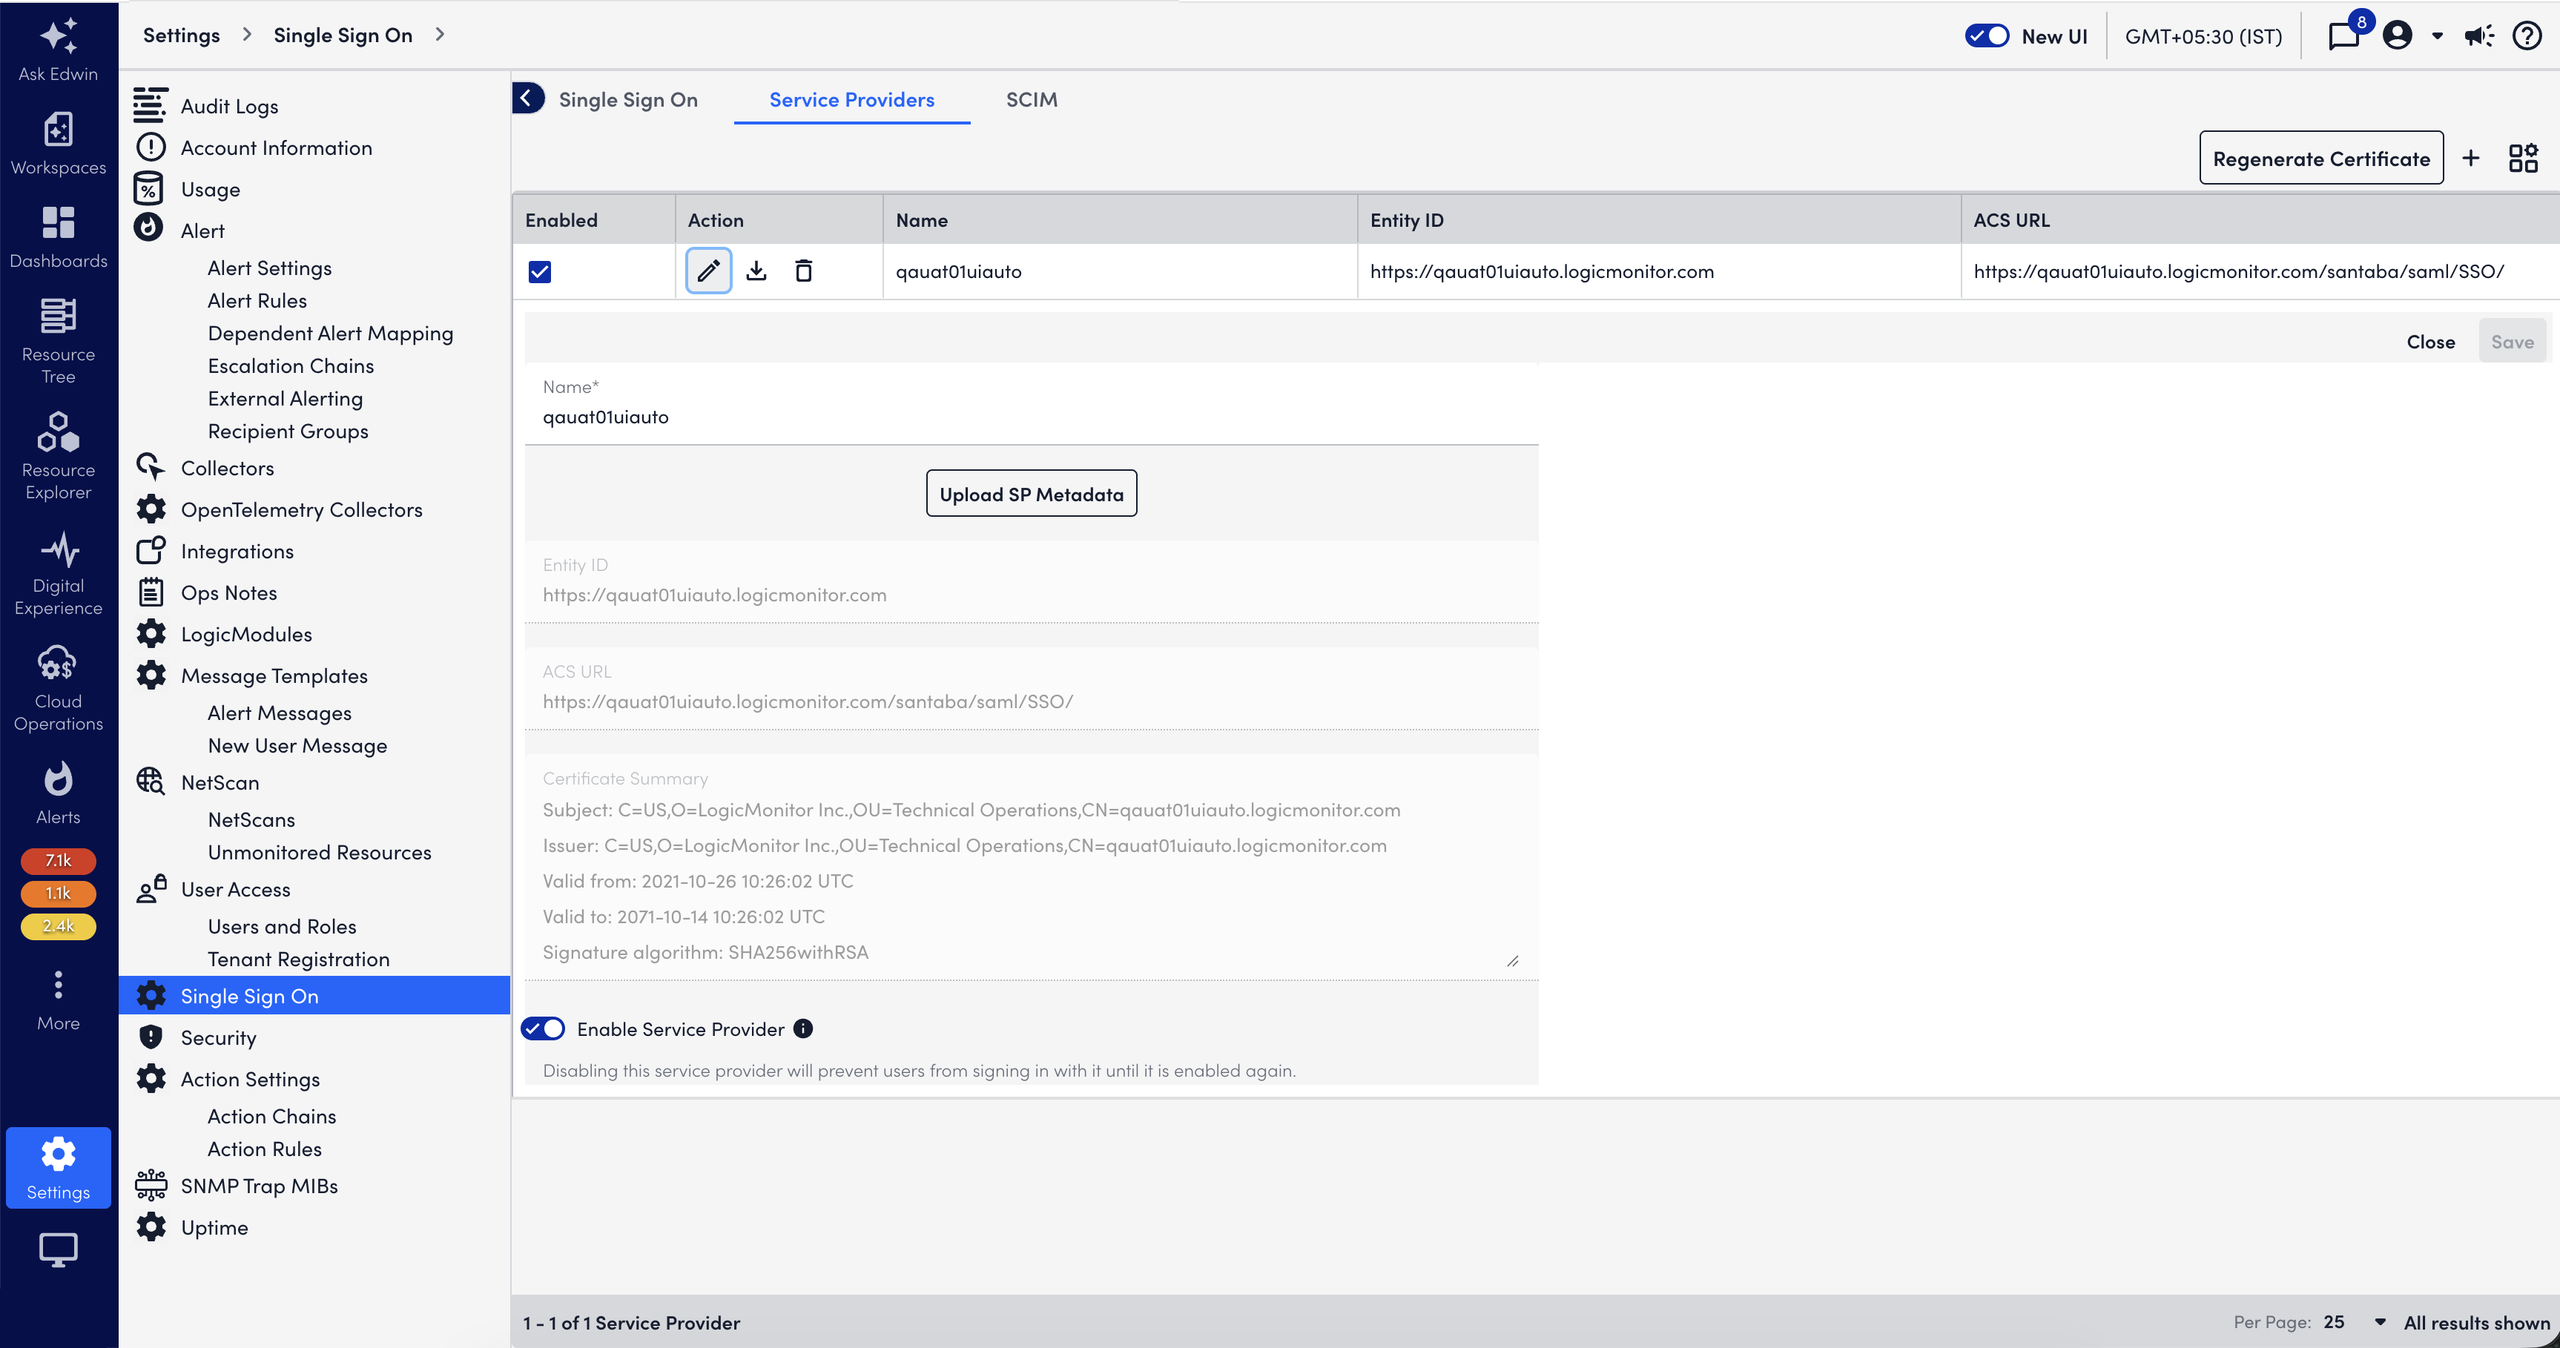Open the user account dropdown arrow
2560x1348 pixels.
pos(2437,36)
